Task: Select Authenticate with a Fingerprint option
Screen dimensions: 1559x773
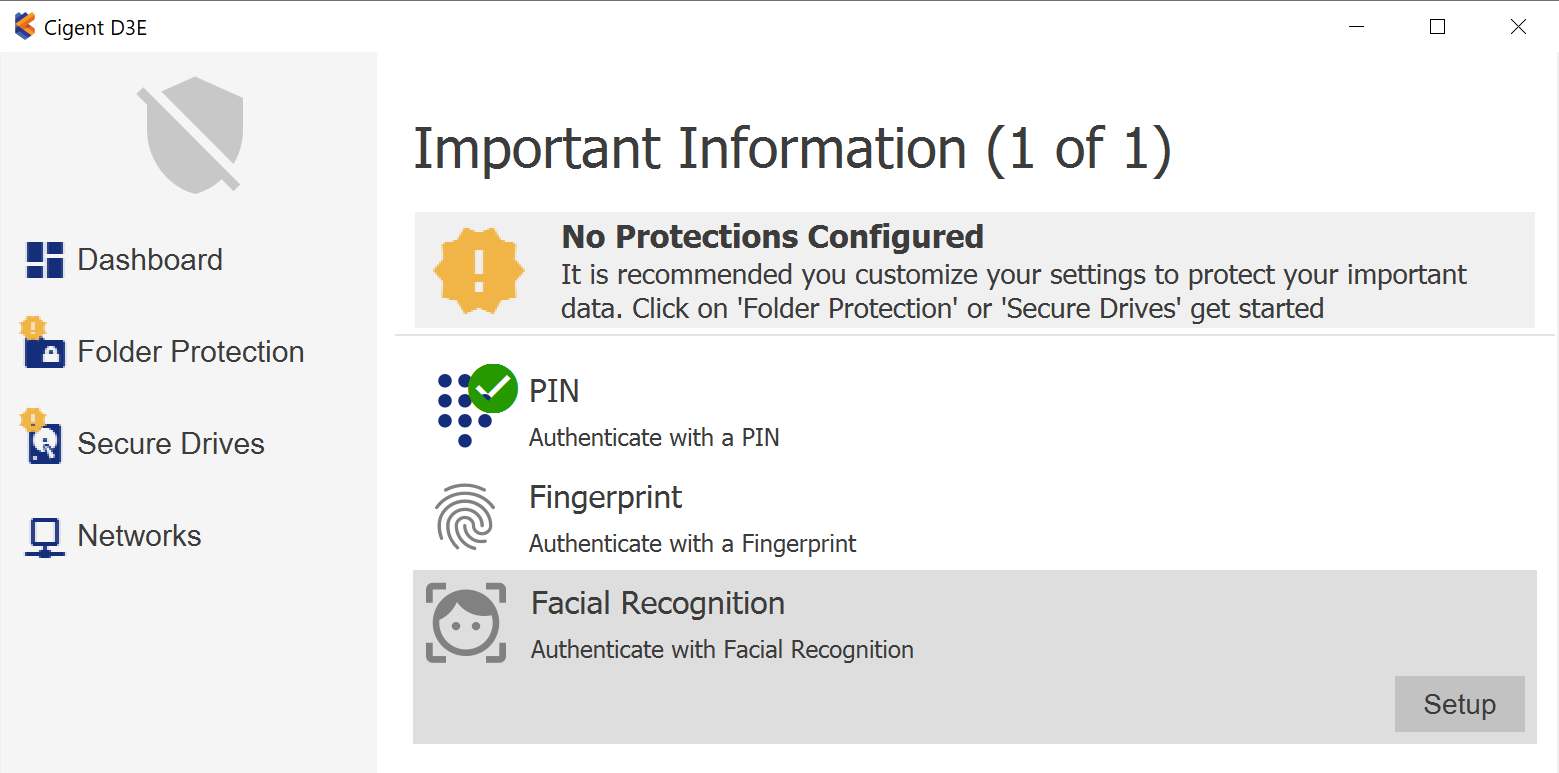Action: (692, 544)
